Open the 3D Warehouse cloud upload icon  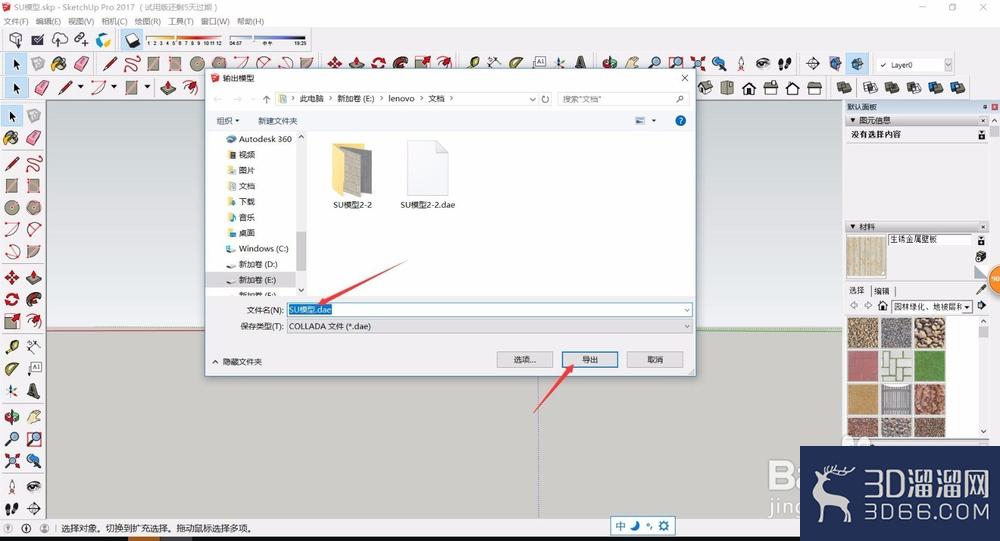click(x=59, y=40)
